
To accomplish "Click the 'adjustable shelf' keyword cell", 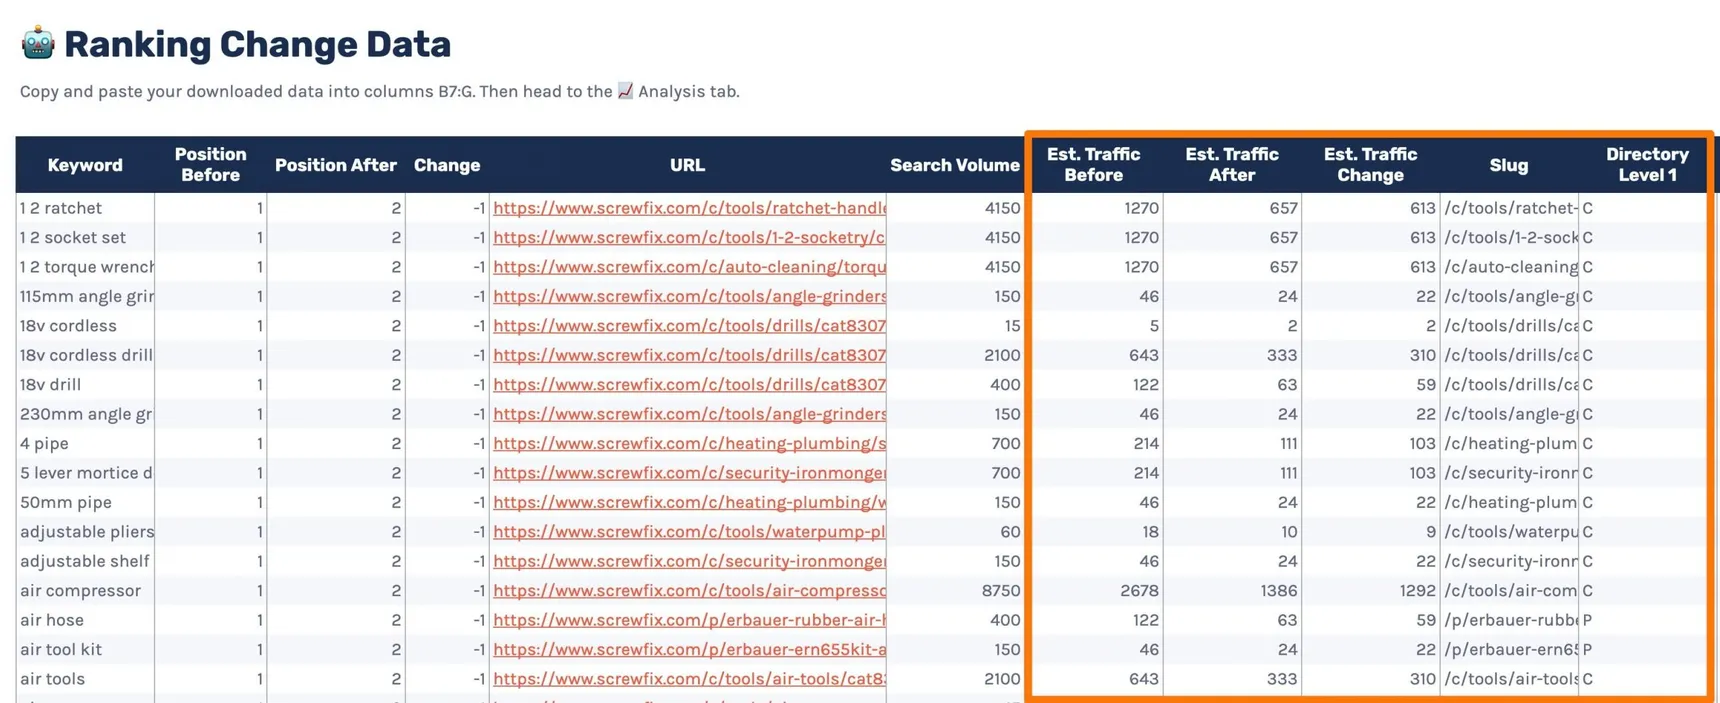I will click(x=85, y=561).
